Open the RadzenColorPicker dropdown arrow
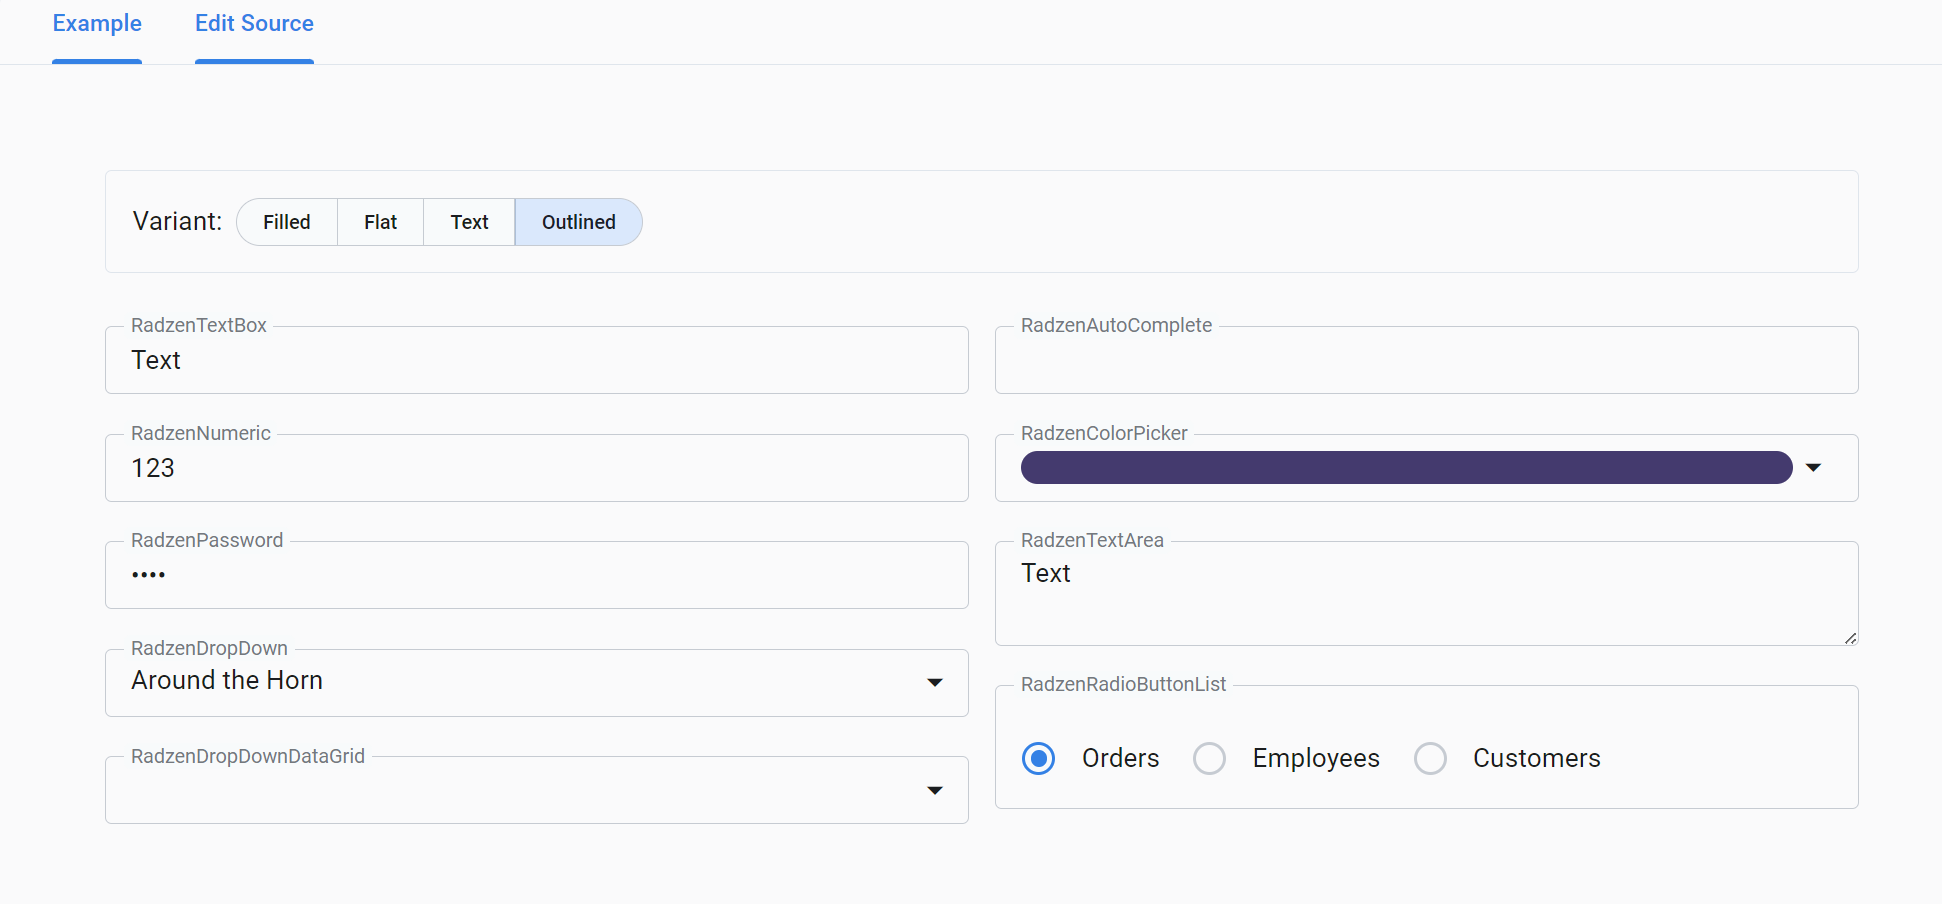This screenshot has width=1942, height=904. pos(1815,467)
